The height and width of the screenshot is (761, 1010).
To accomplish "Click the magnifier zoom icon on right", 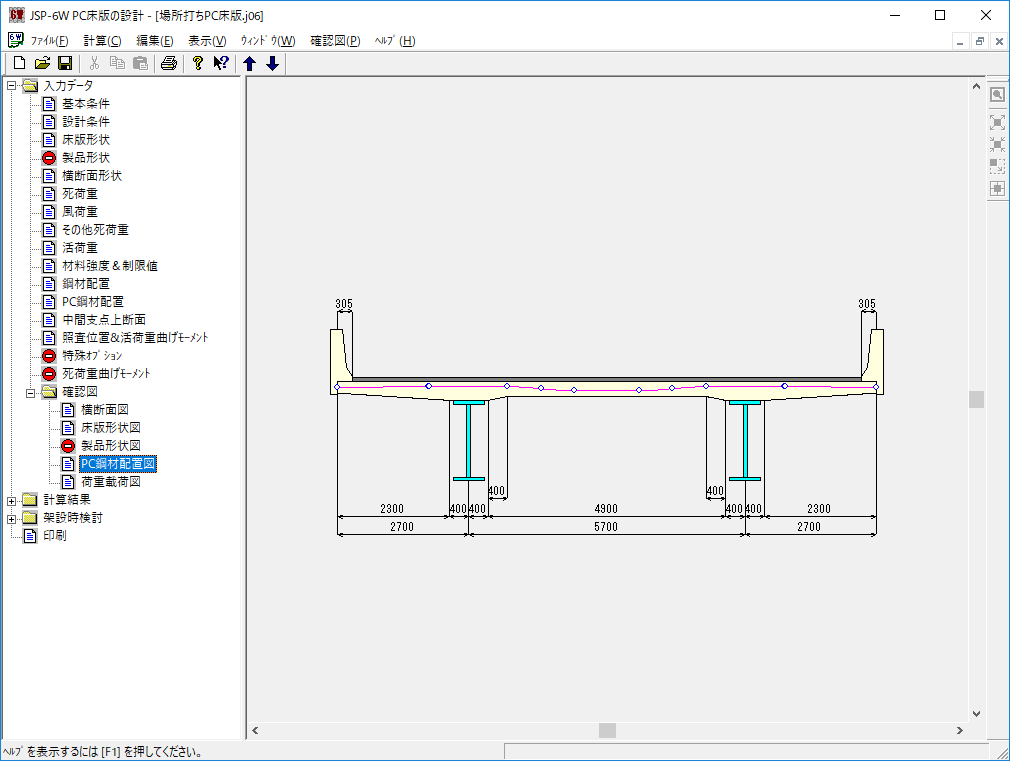I will tap(997, 94).
